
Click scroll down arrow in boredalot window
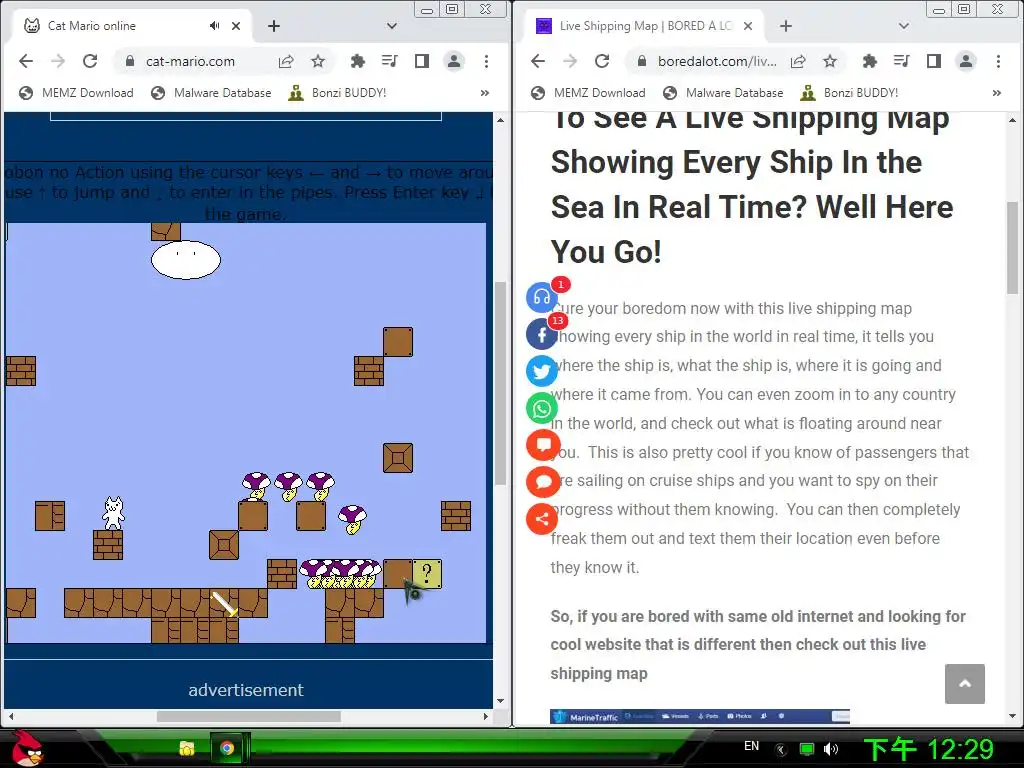click(1012, 716)
